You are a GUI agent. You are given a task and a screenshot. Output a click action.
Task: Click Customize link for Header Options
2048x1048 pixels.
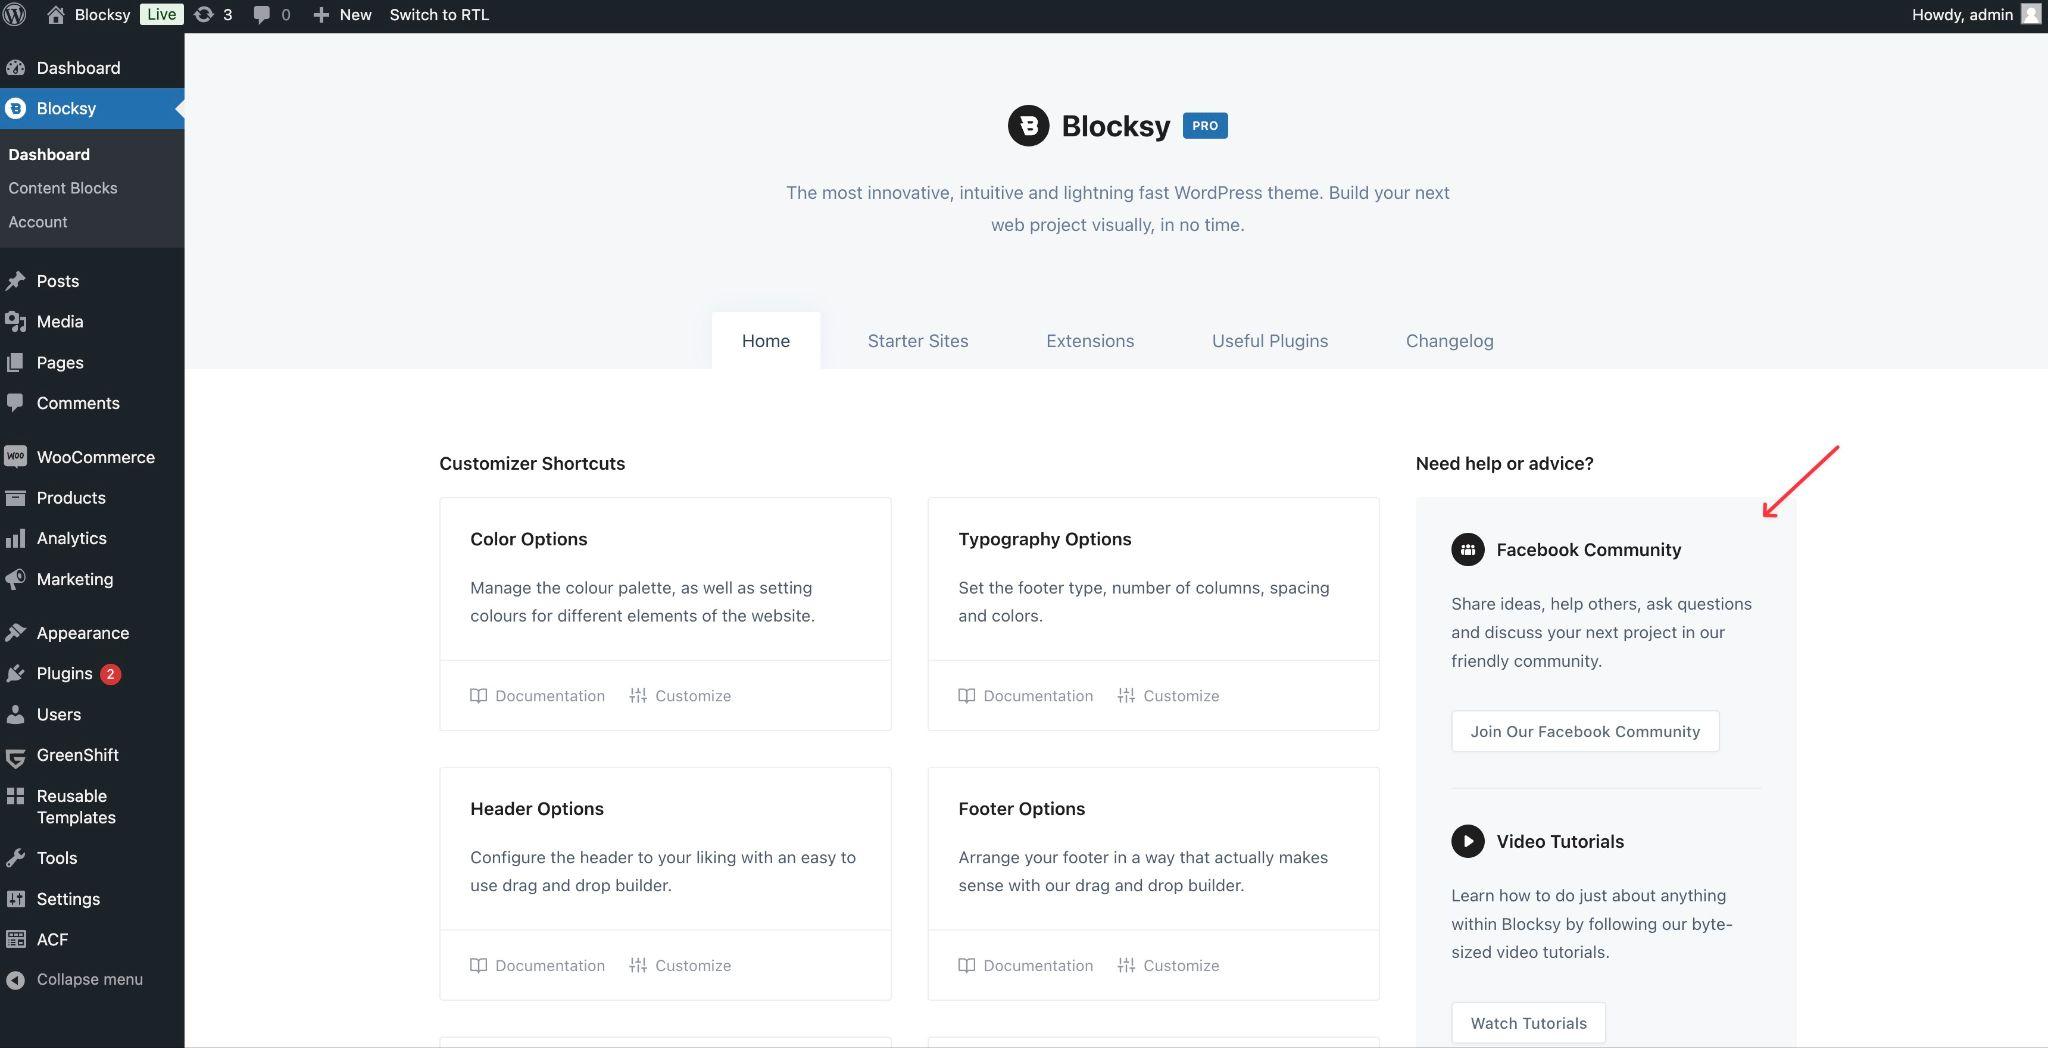tap(680, 966)
